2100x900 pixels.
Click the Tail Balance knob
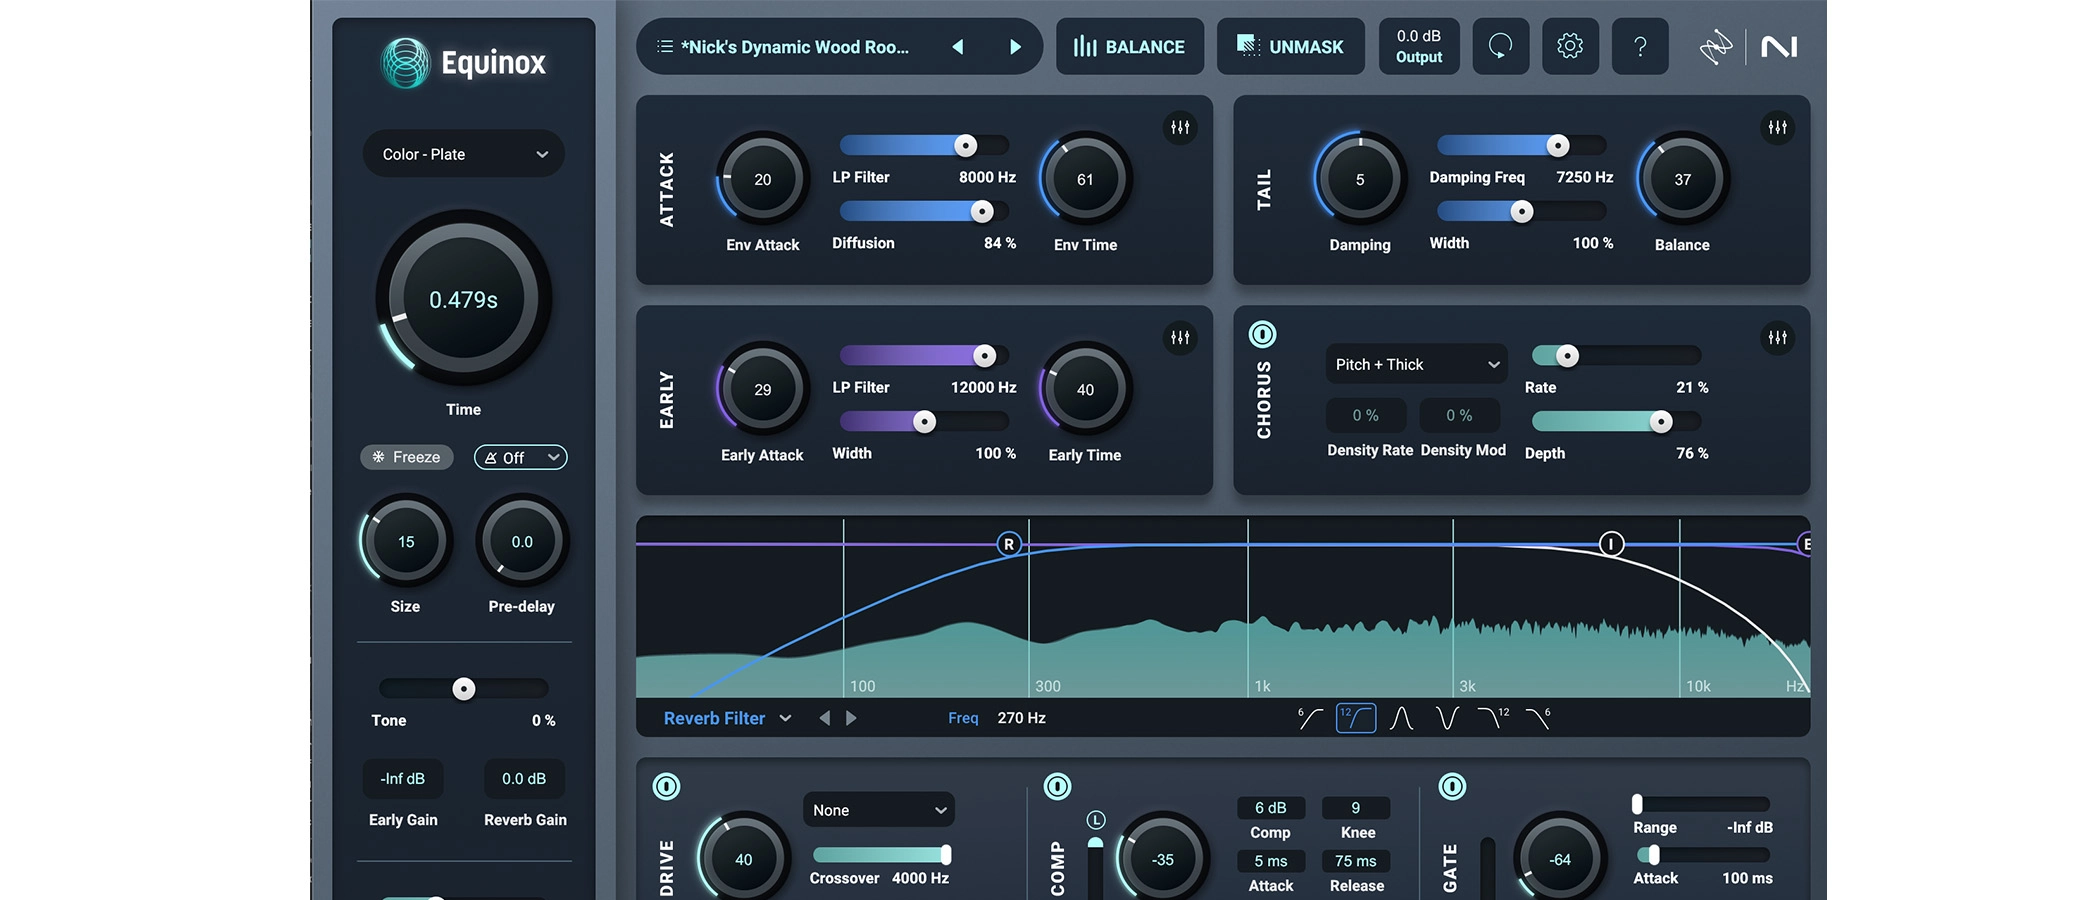click(1683, 179)
